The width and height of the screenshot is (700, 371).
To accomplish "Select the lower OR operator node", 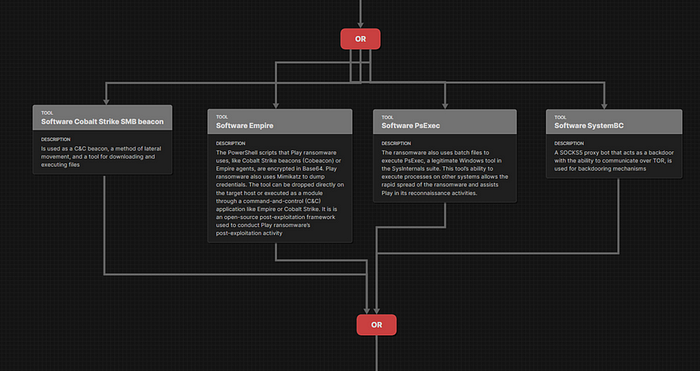I will click(376, 325).
